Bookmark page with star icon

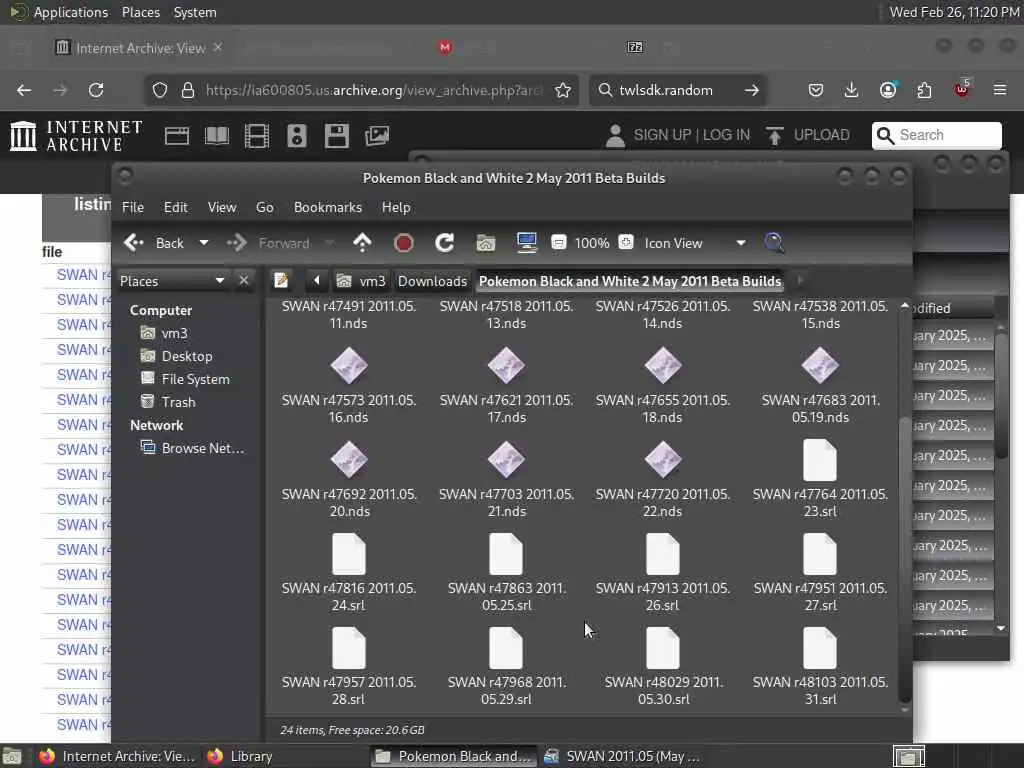point(563,90)
